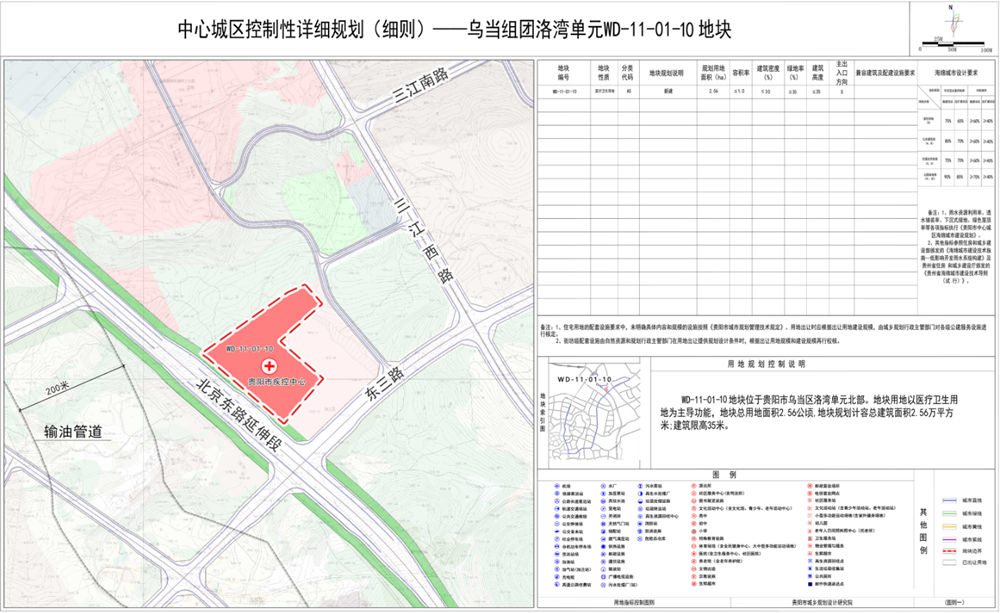Click the 输油管道 label on the map

(75, 432)
